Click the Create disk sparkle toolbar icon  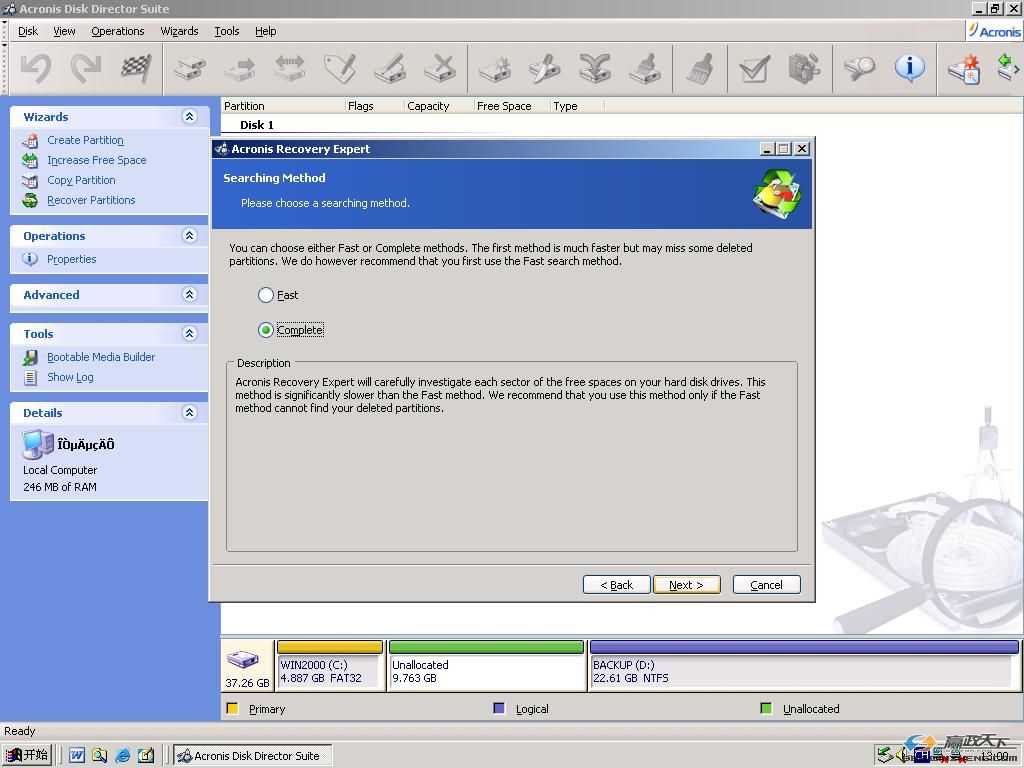click(x=494, y=68)
